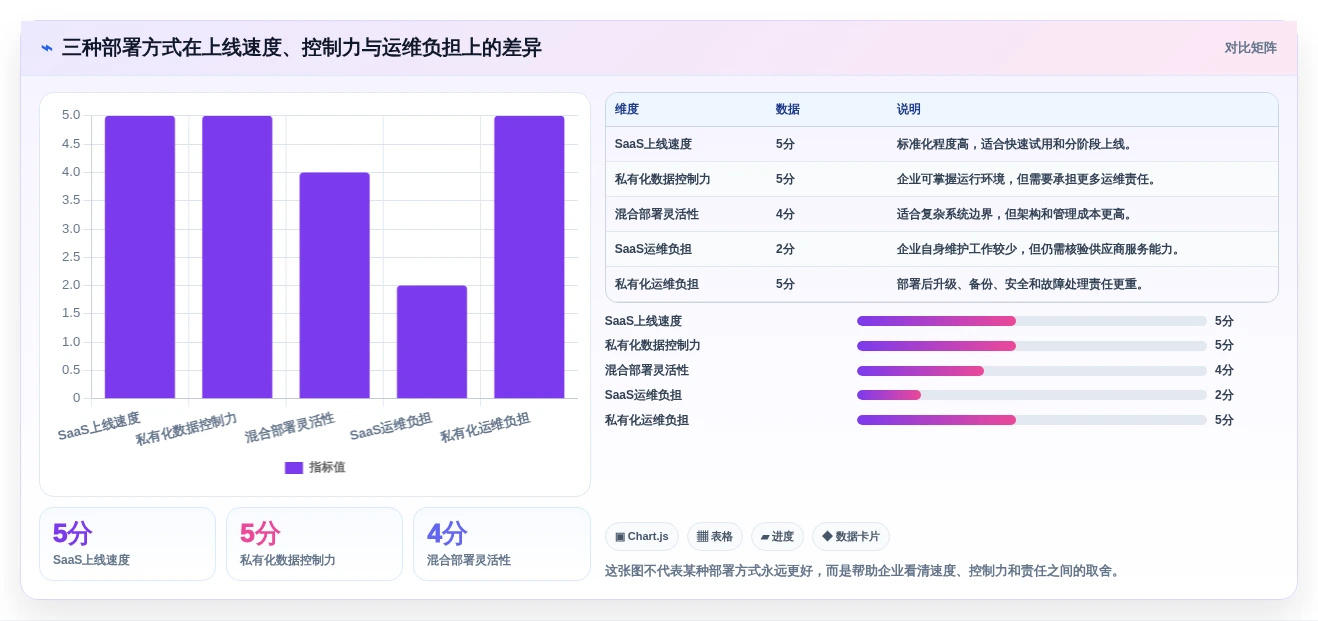Click description 标准化程度高，适合快速试用和分阶段上线。
Image resolution: width=1318 pixels, height=621 pixels.
[1016, 144]
